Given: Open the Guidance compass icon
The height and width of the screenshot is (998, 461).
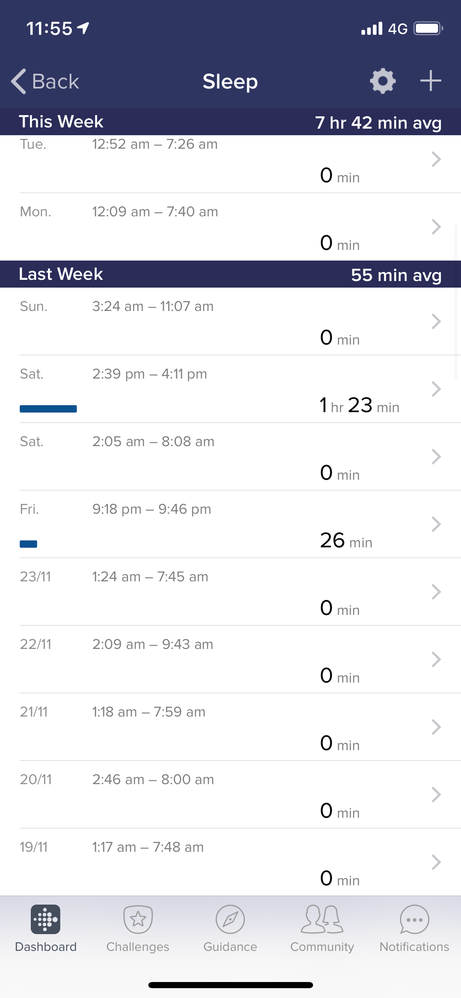Looking at the screenshot, I should pos(230,919).
